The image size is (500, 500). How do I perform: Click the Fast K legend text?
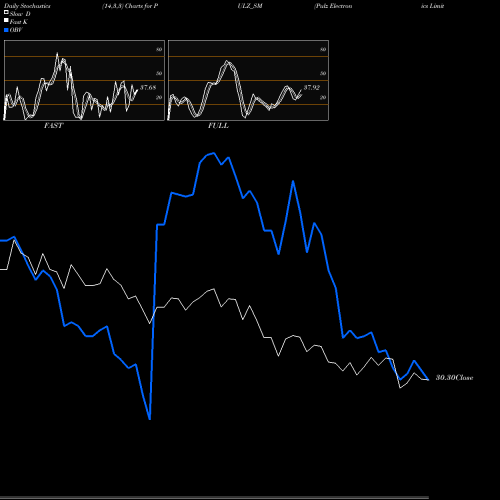[19, 22]
